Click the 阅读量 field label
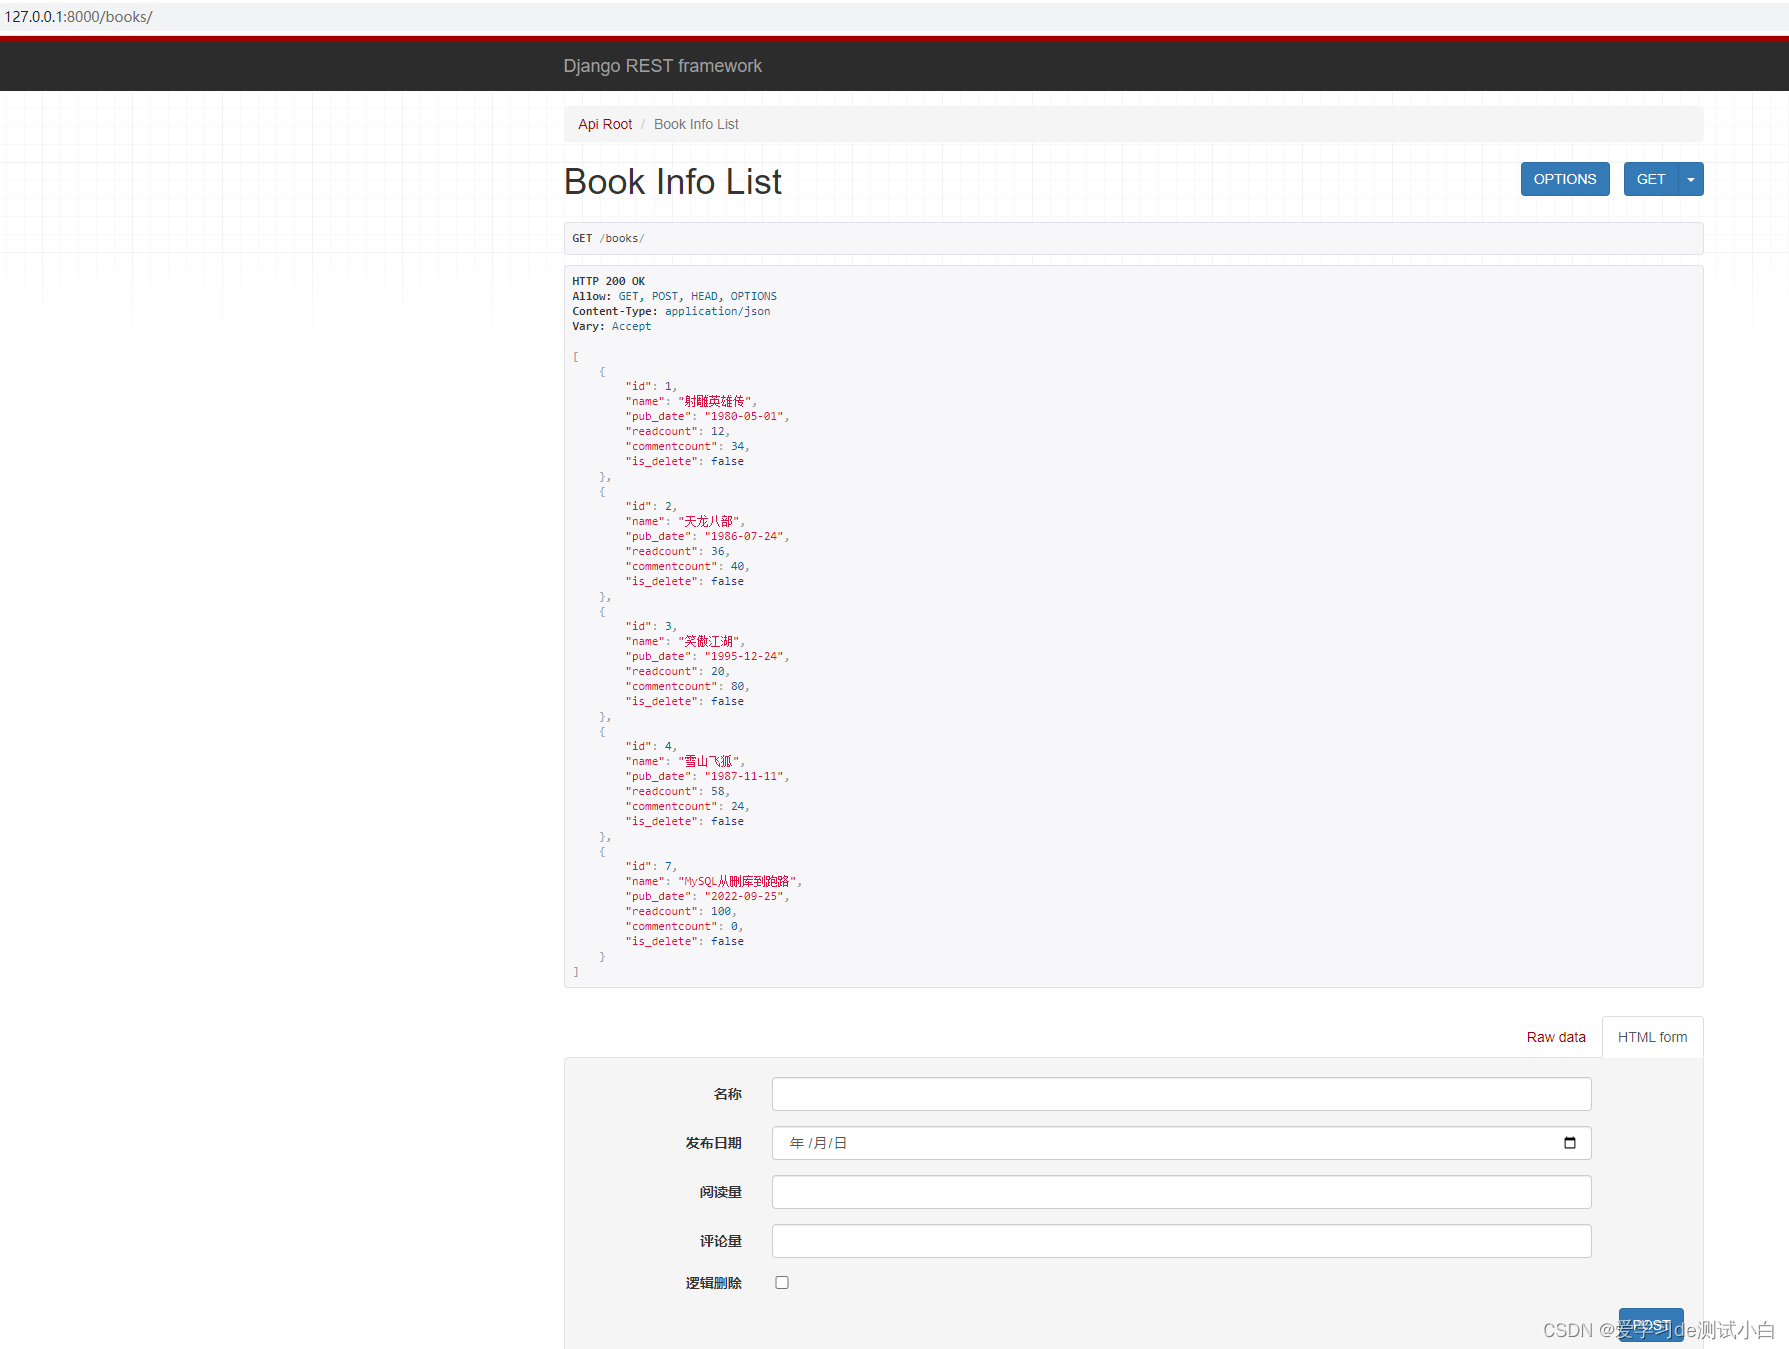This screenshot has height=1349, width=1789. [x=720, y=1192]
